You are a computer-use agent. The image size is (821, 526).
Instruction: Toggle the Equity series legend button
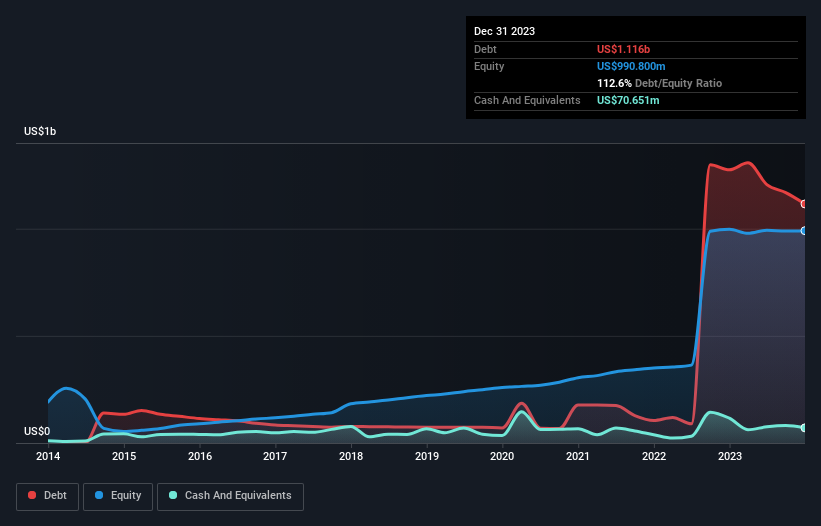tap(118, 496)
